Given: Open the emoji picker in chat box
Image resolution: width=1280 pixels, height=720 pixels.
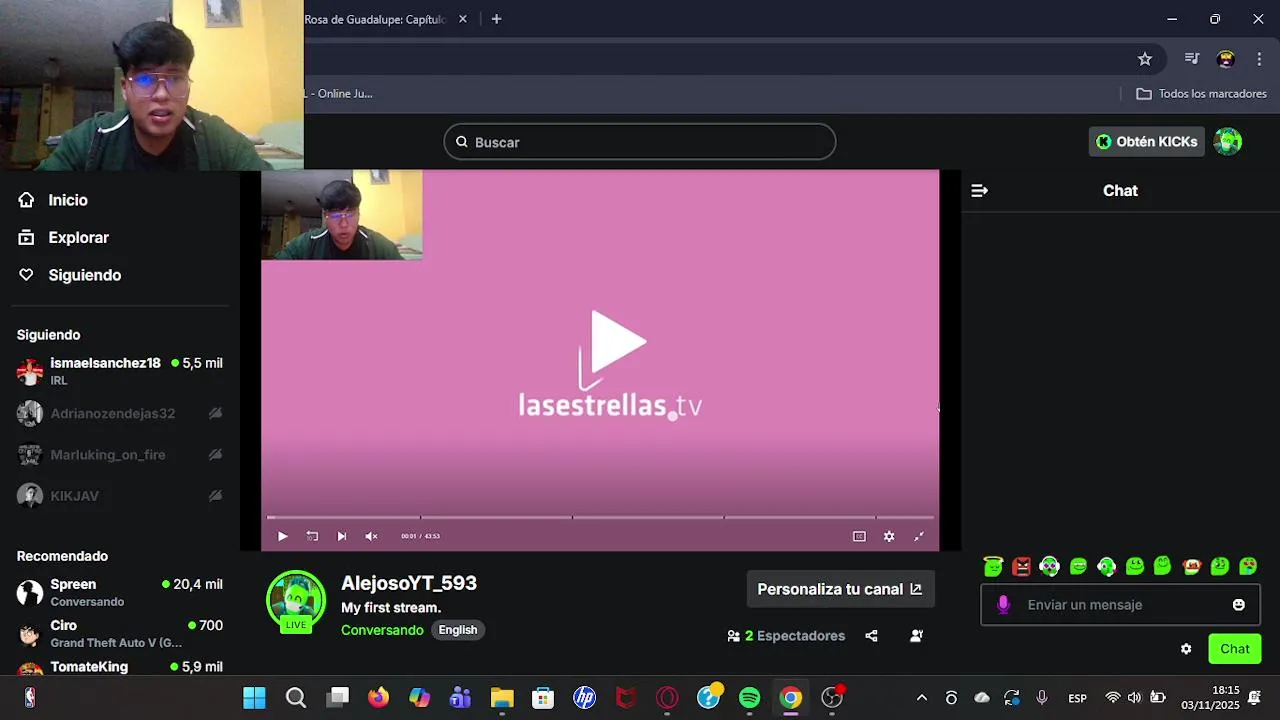Looking at the screenshot, I should (x=1239, y=605).
